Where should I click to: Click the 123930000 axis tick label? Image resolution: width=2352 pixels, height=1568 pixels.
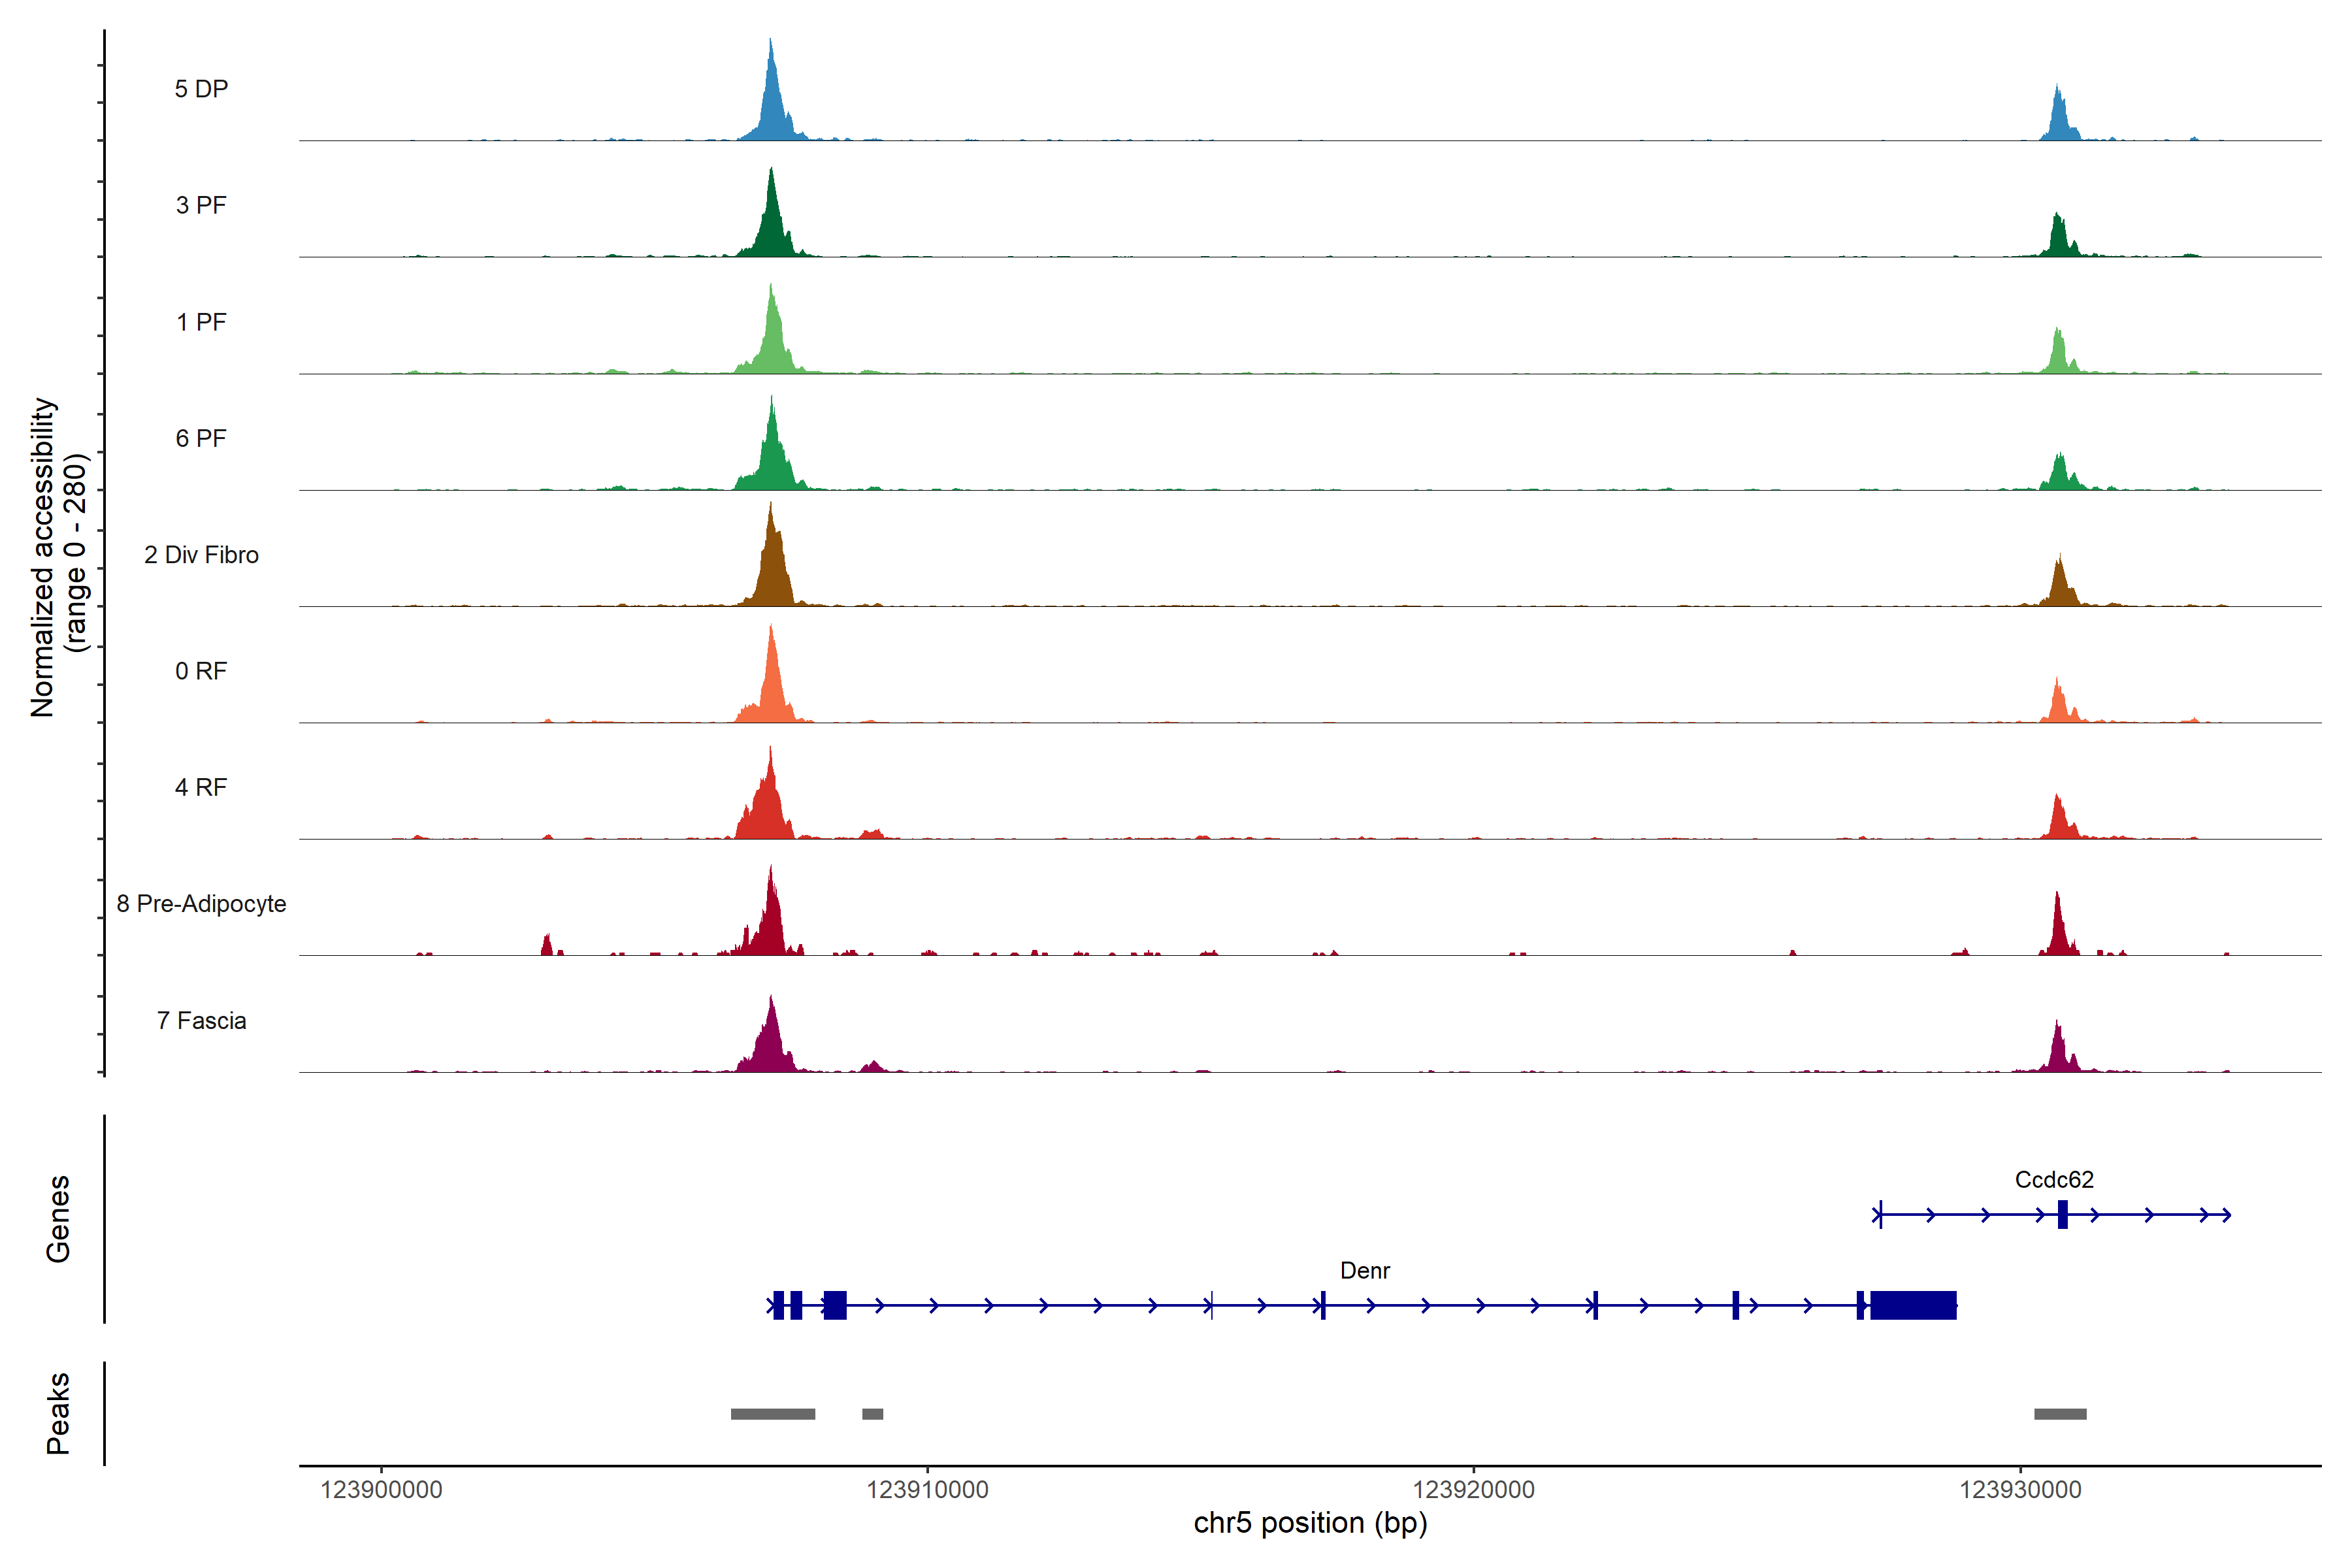pos(2020,1490)
